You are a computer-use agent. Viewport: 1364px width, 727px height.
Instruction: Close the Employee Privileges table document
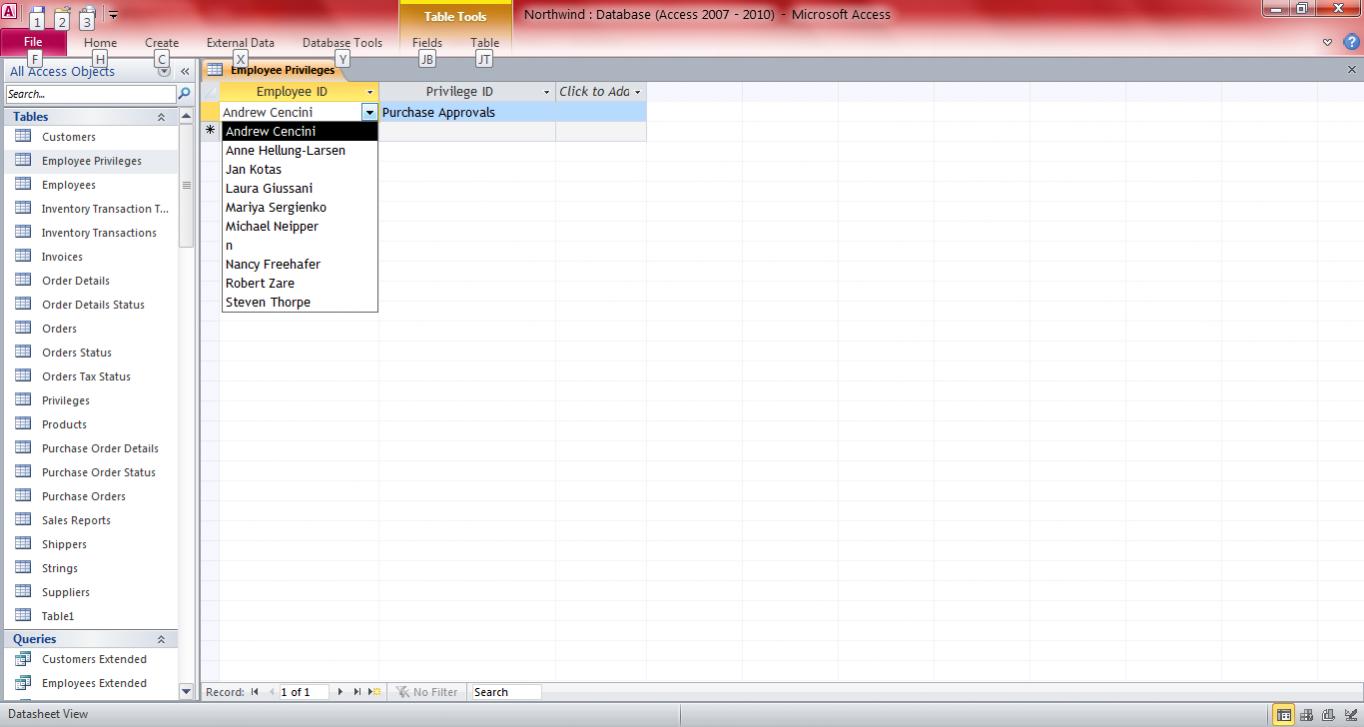(1352, 70)
